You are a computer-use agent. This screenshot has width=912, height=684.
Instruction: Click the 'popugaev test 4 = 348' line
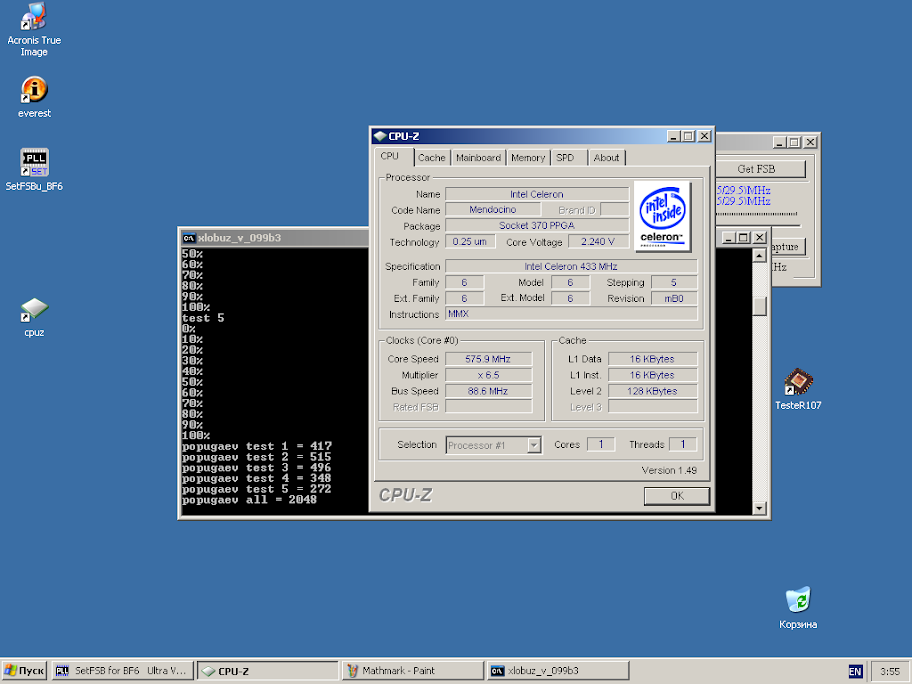coord(256,478)
